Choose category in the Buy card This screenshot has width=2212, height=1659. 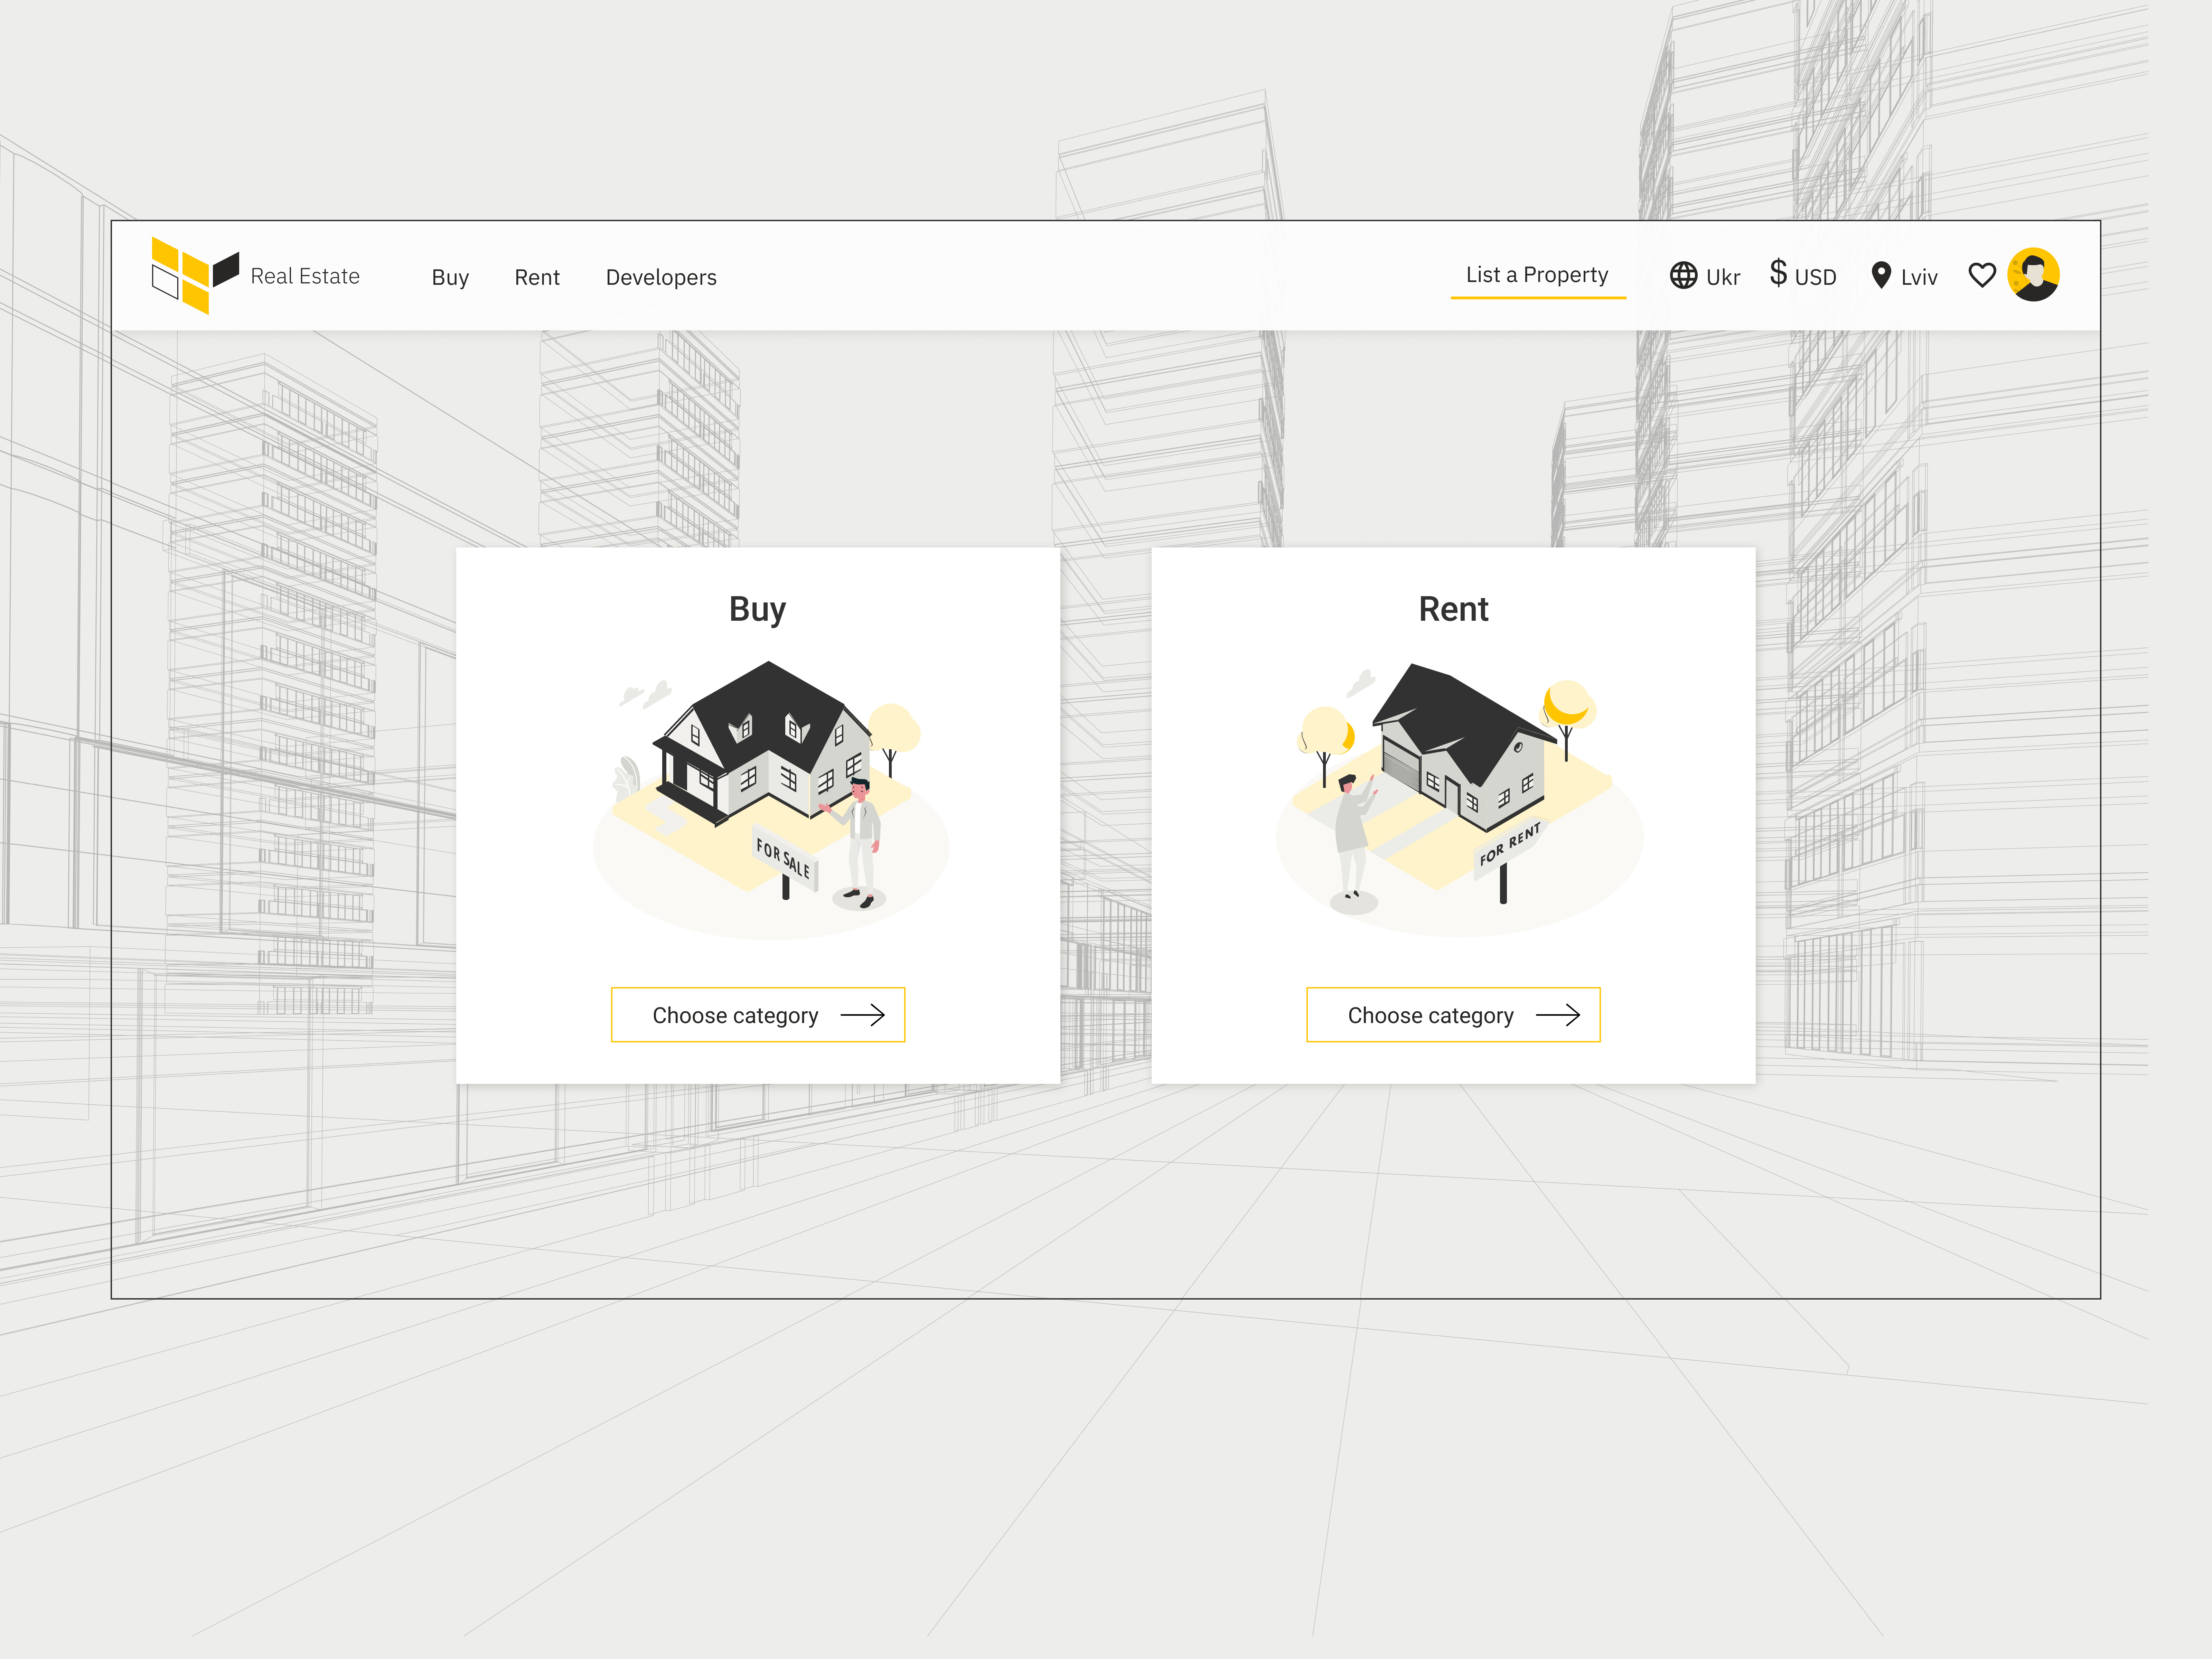pos(758,1015)
